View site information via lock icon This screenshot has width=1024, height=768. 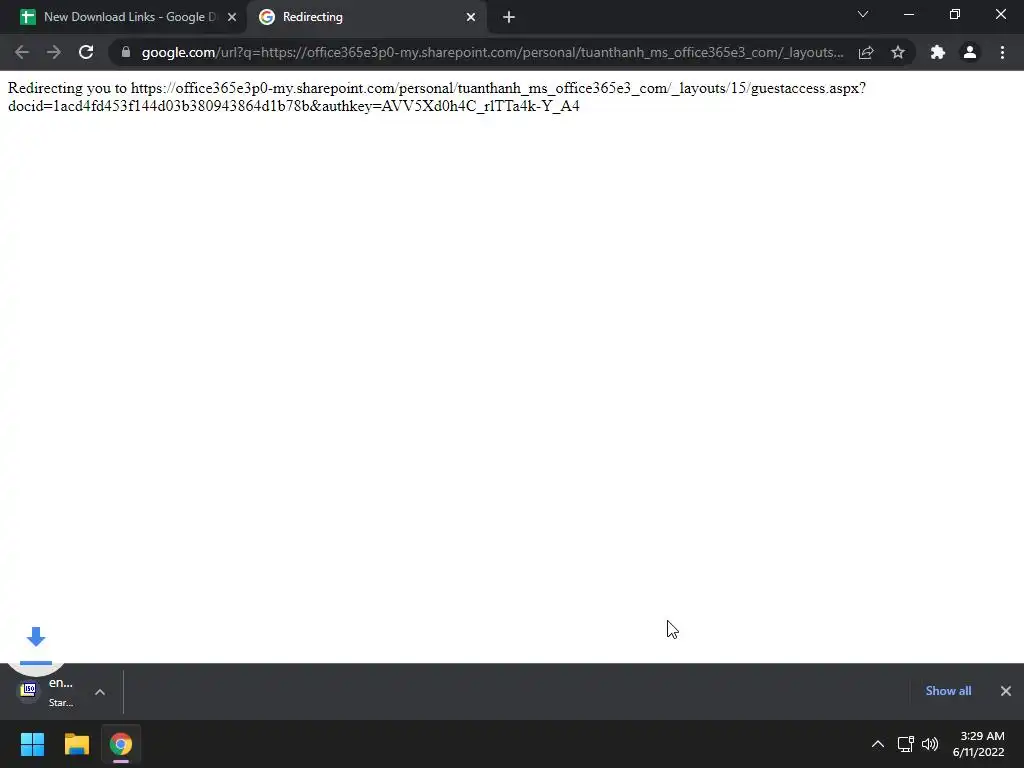[126, 52]
